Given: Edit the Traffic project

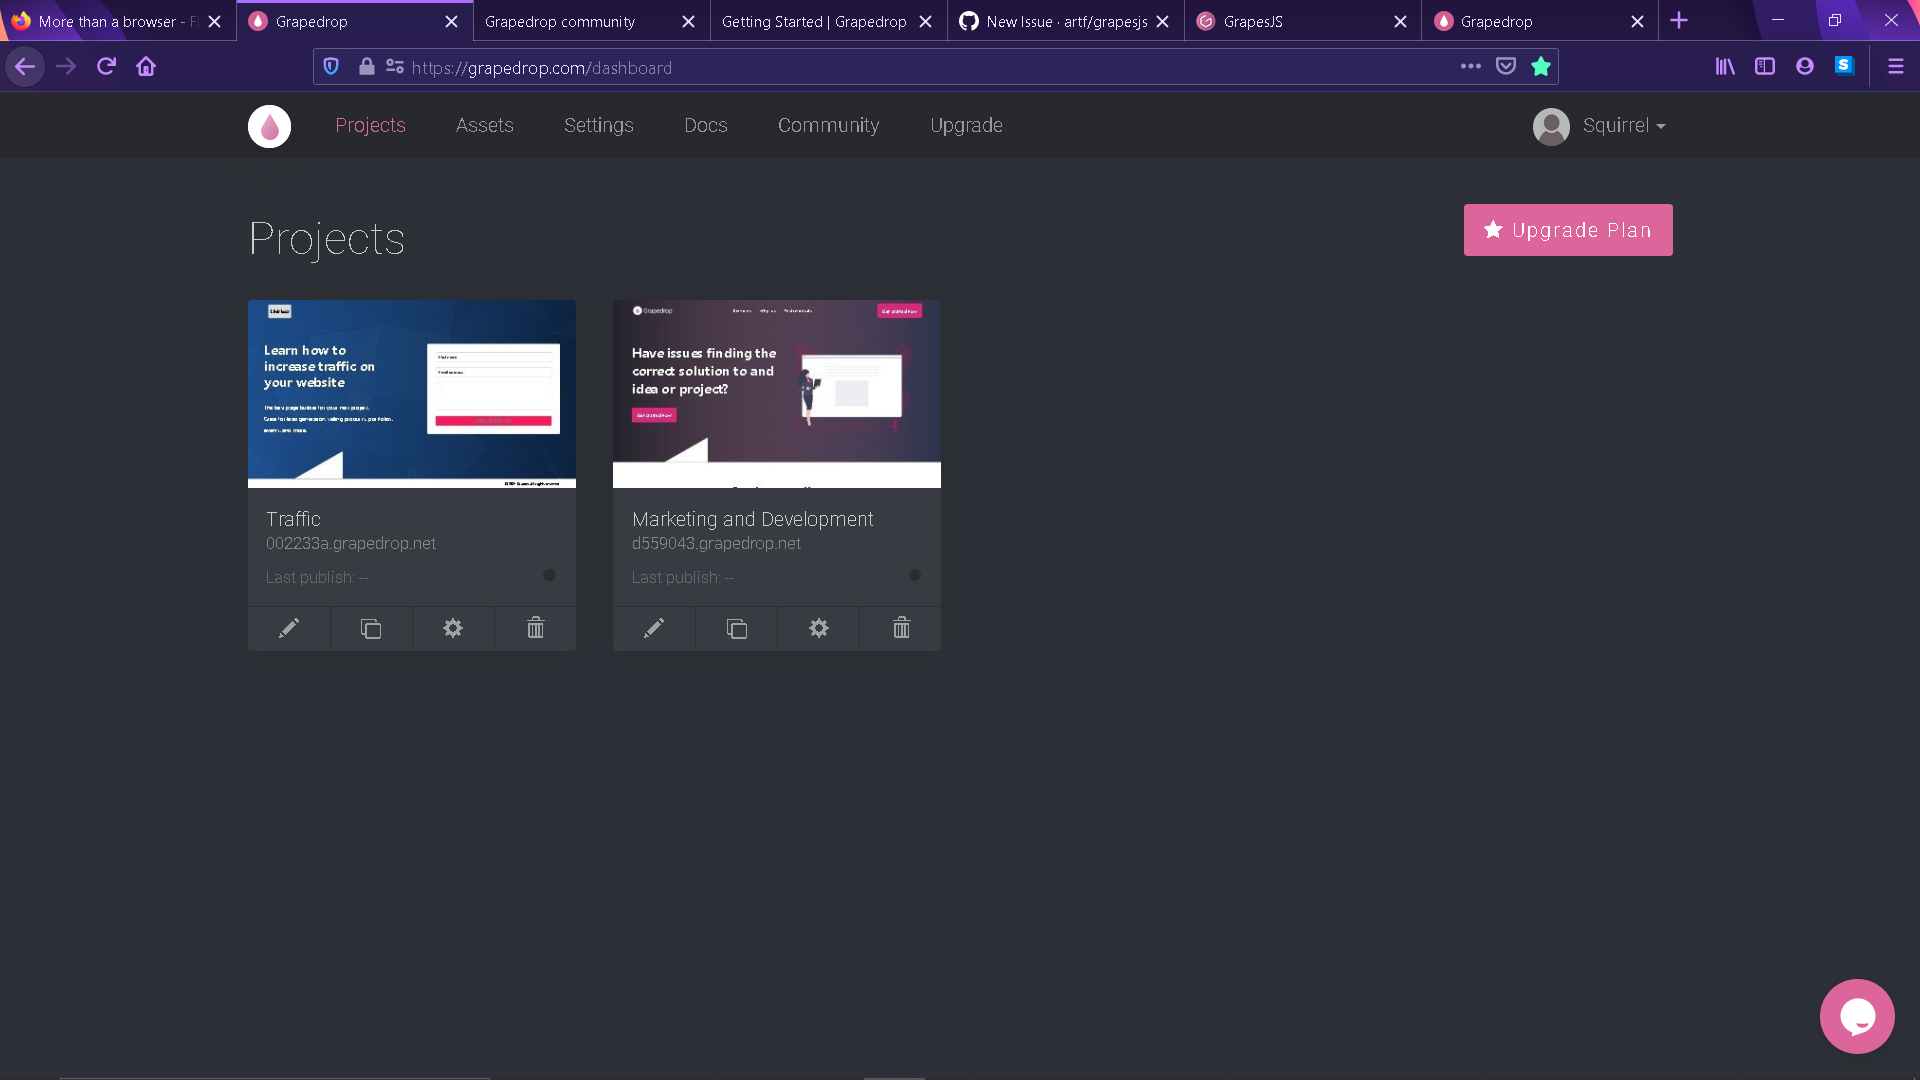Looking at the screenshot, I should pos(288,628).
